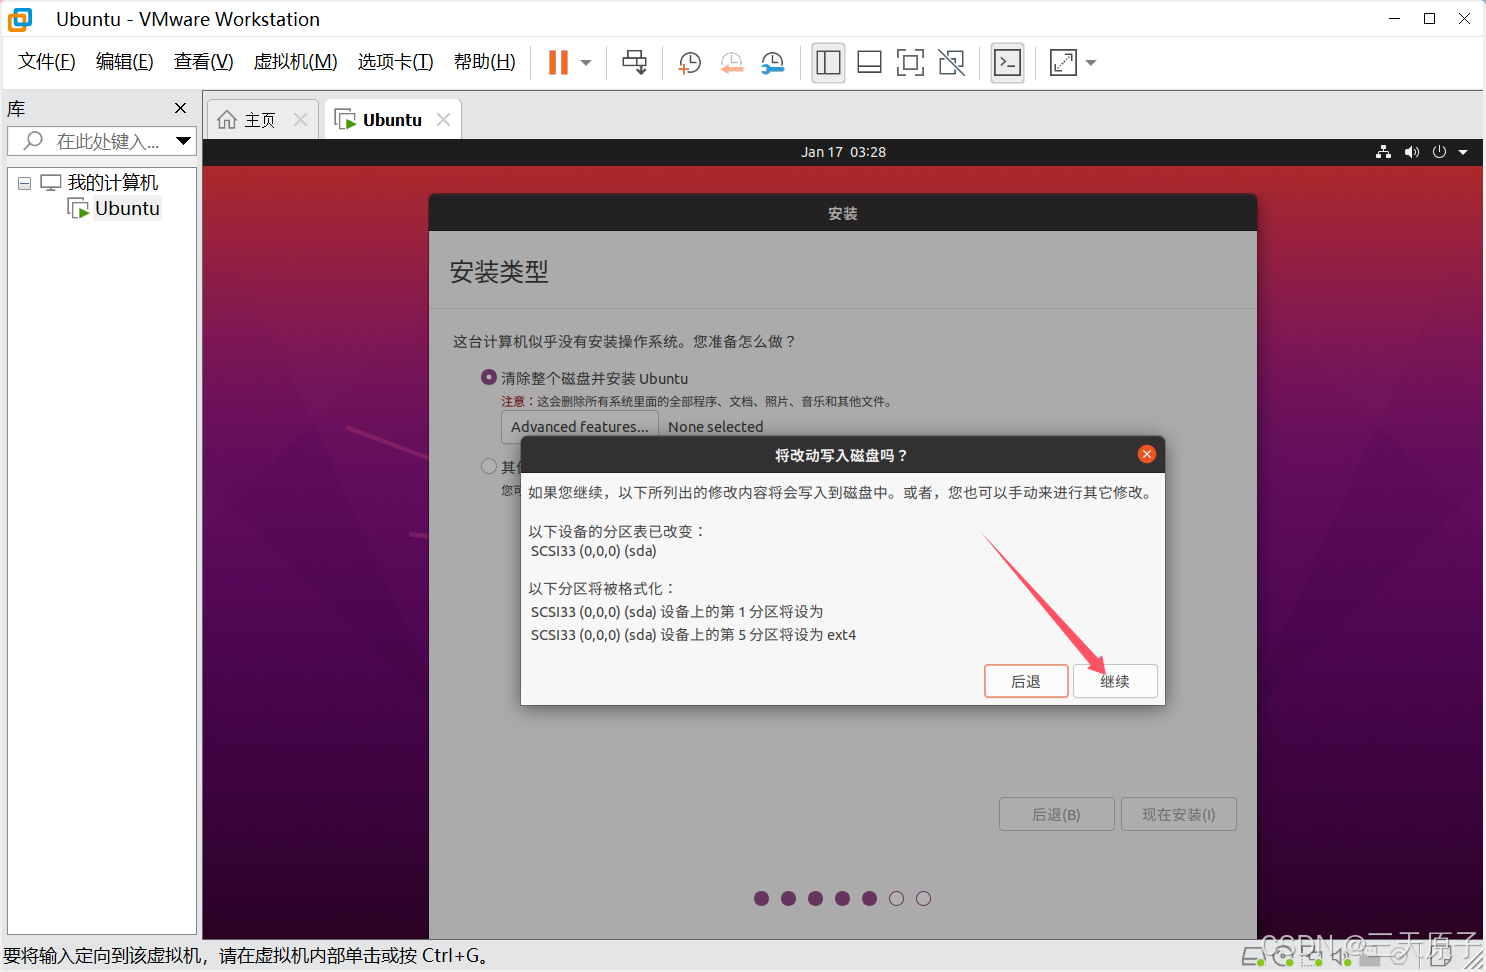Open the 虚拟机(M) menu
Viewport: 1486px width, 972px height.
295,61
